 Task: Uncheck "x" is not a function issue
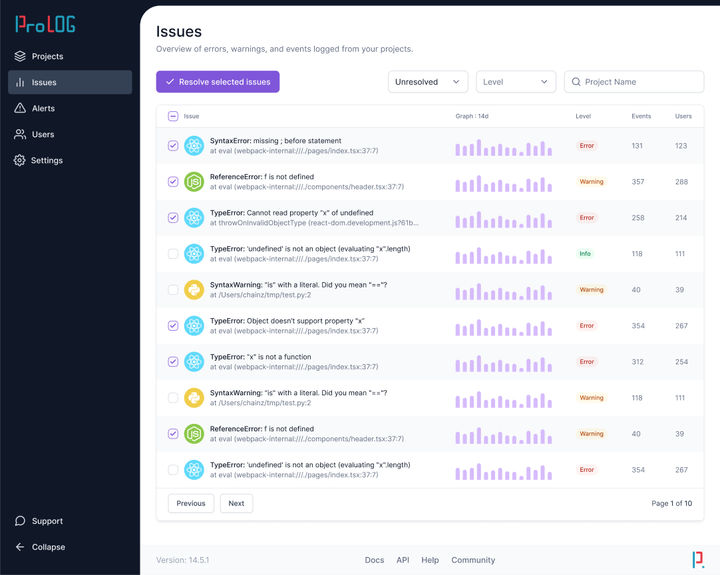(173, 362)
